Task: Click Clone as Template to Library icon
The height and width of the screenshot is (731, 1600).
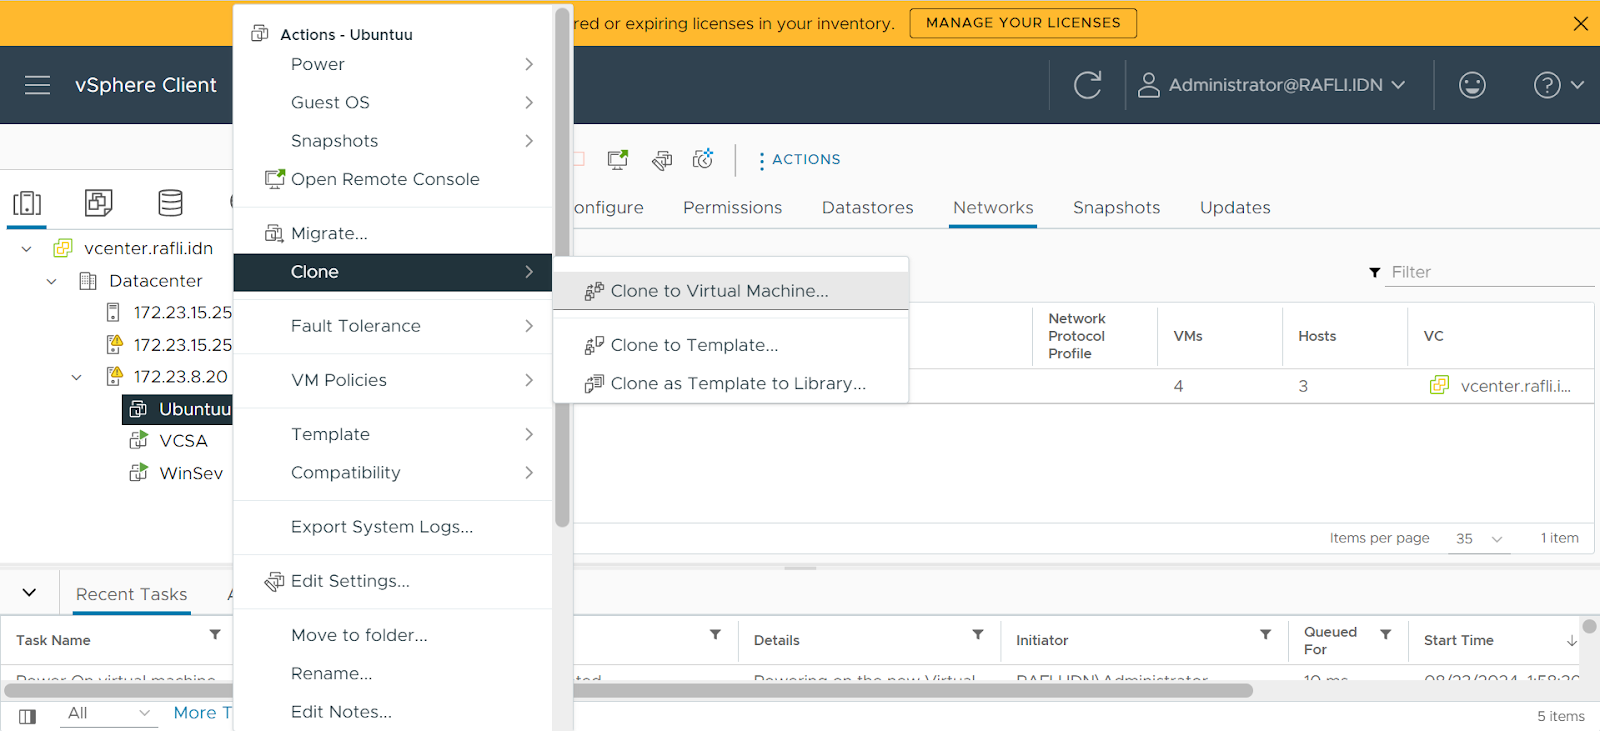Action: [594, 383]
